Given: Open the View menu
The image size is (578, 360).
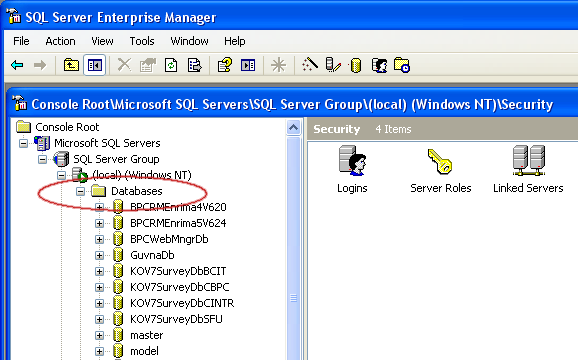Looking at the screenshot, I should (102, 41).
